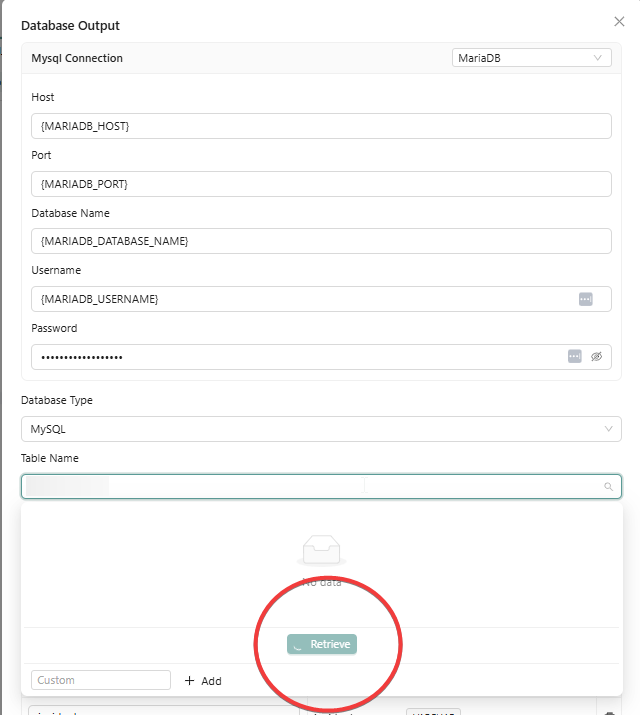Click the Custom text input
Screen dimensions: 640x715
101,680
